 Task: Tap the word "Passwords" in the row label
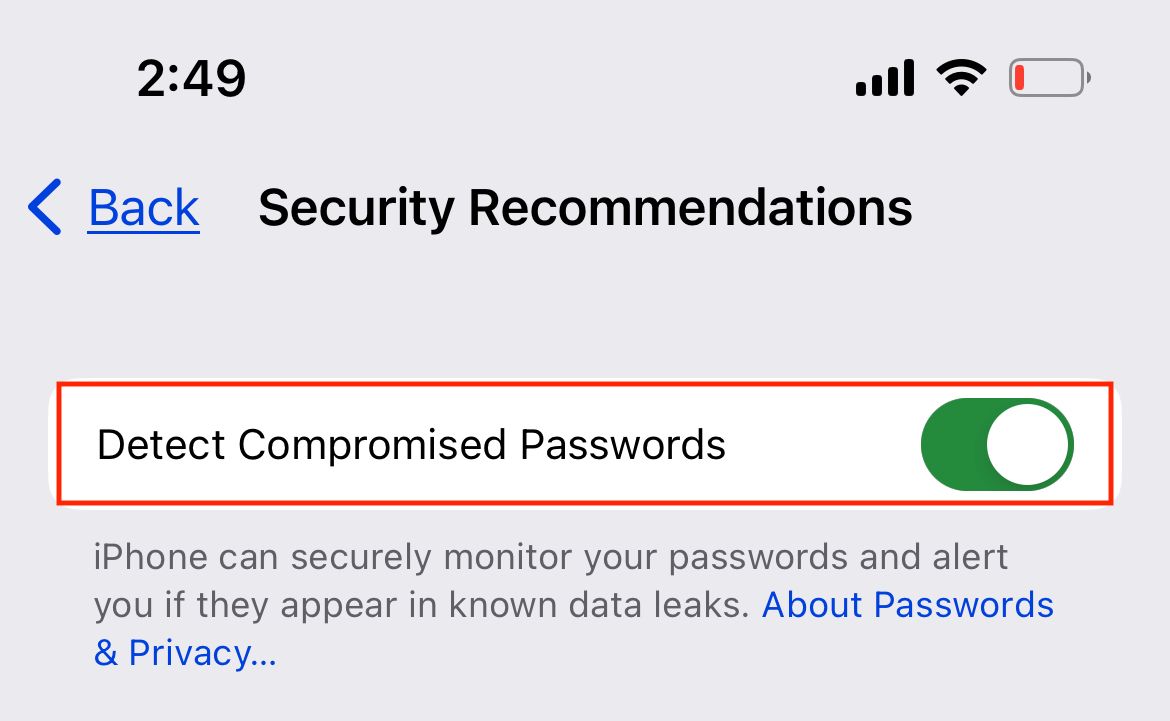tap(622, 445)
